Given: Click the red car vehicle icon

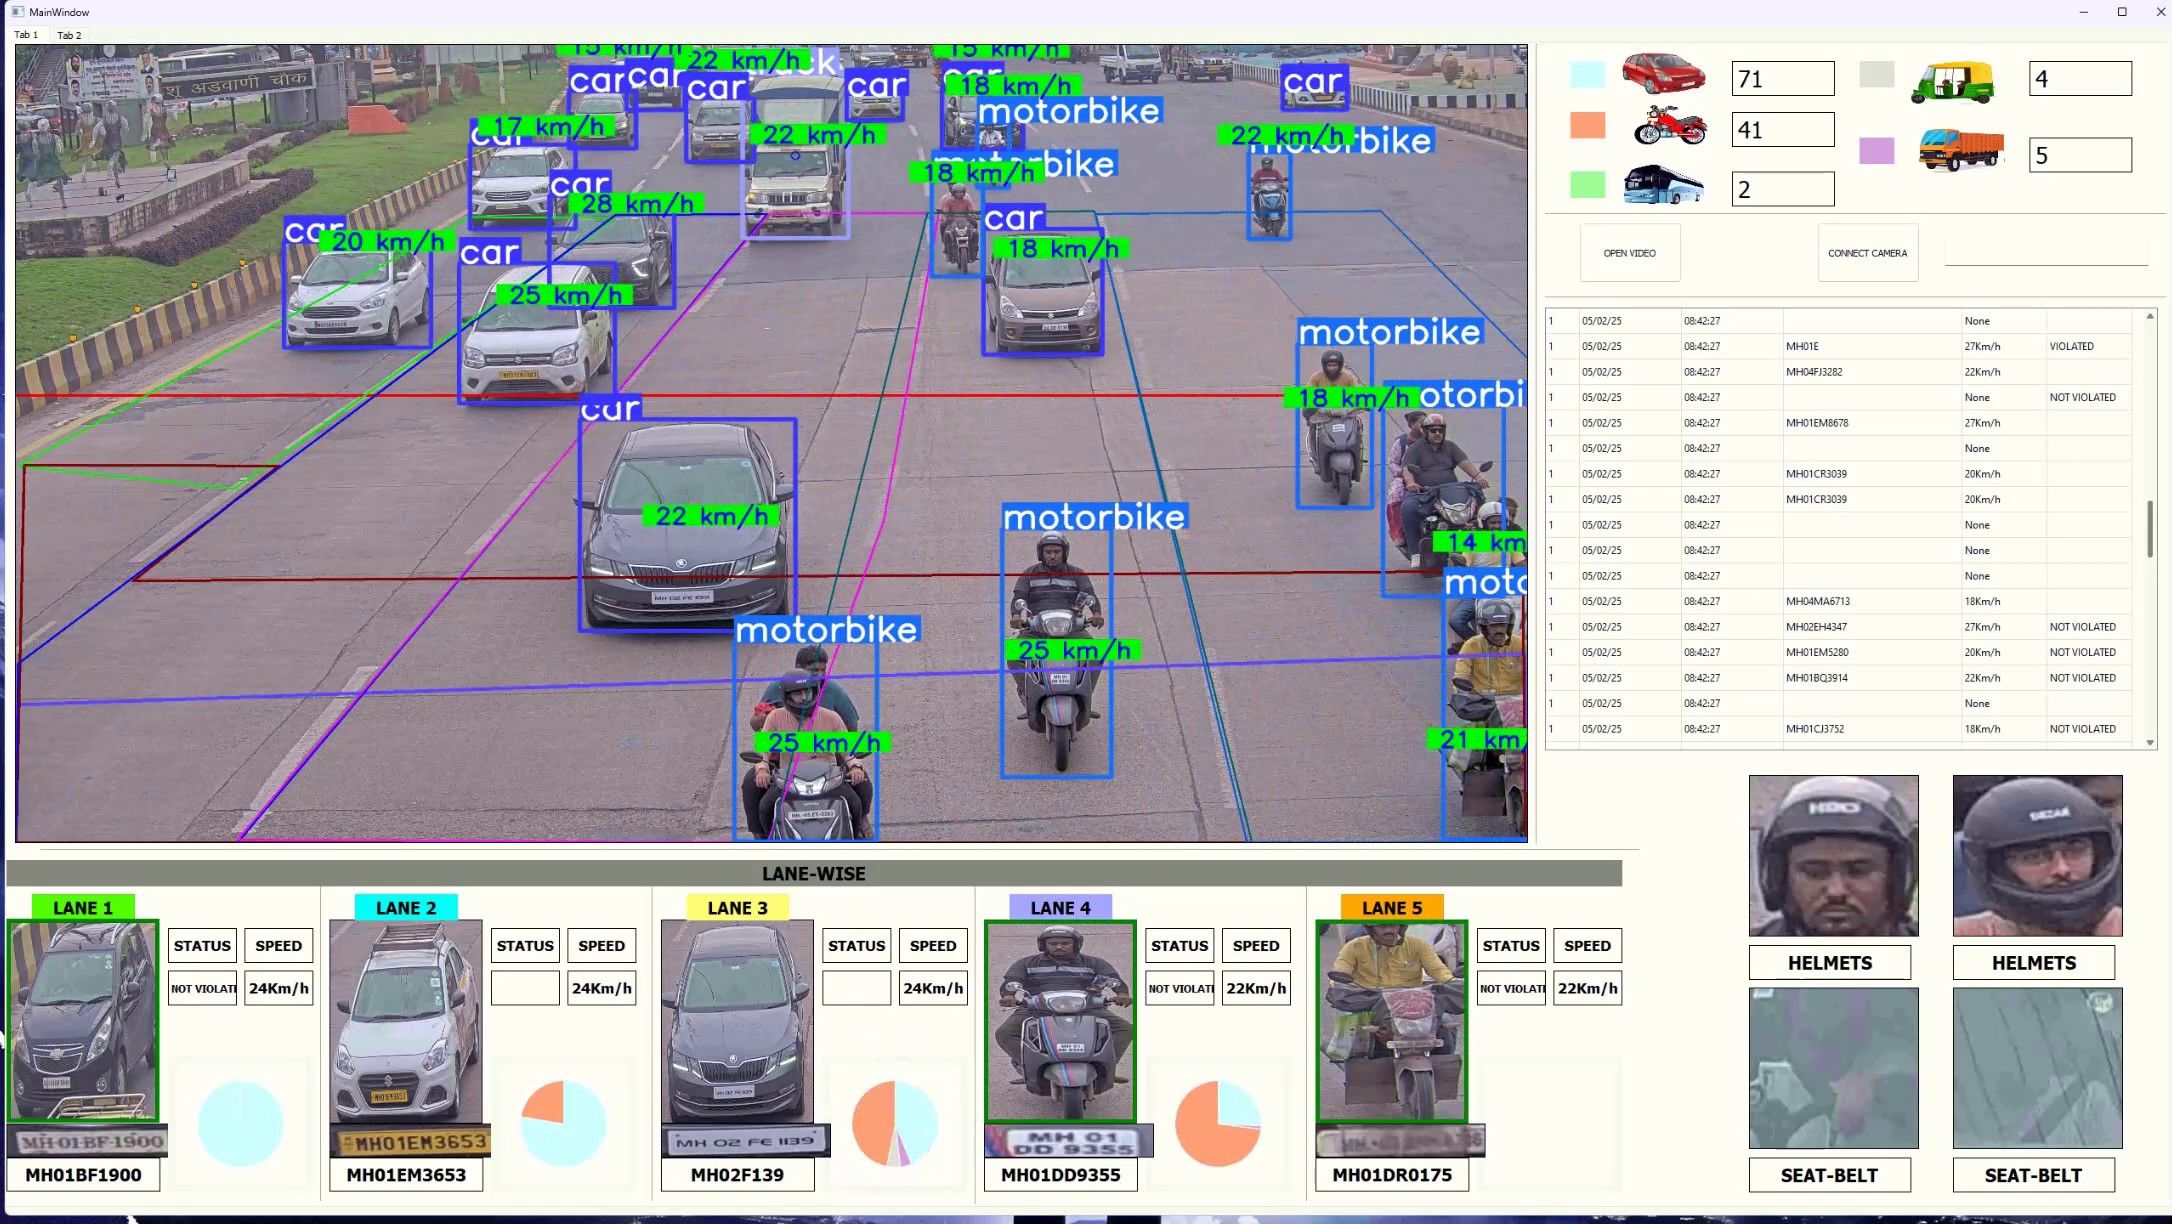Looking at the screenshot, I should 1663,74.
